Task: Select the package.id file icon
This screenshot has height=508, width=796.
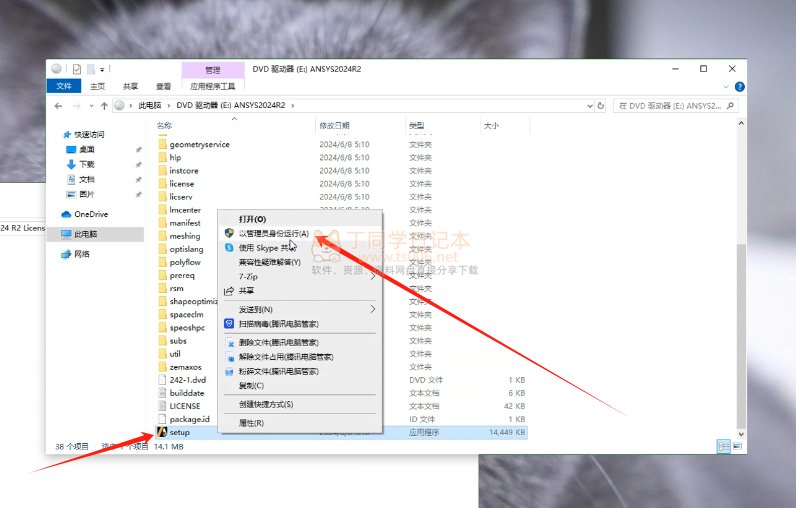Action: point(162,419)
